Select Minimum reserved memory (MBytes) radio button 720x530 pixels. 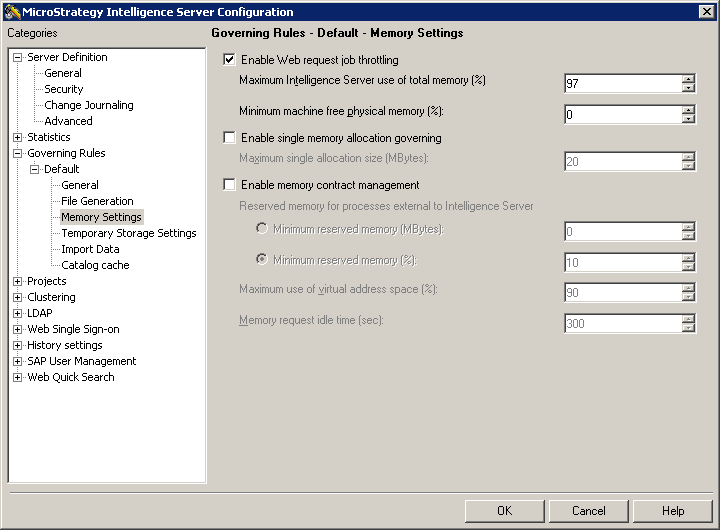[x=262, y=228]
